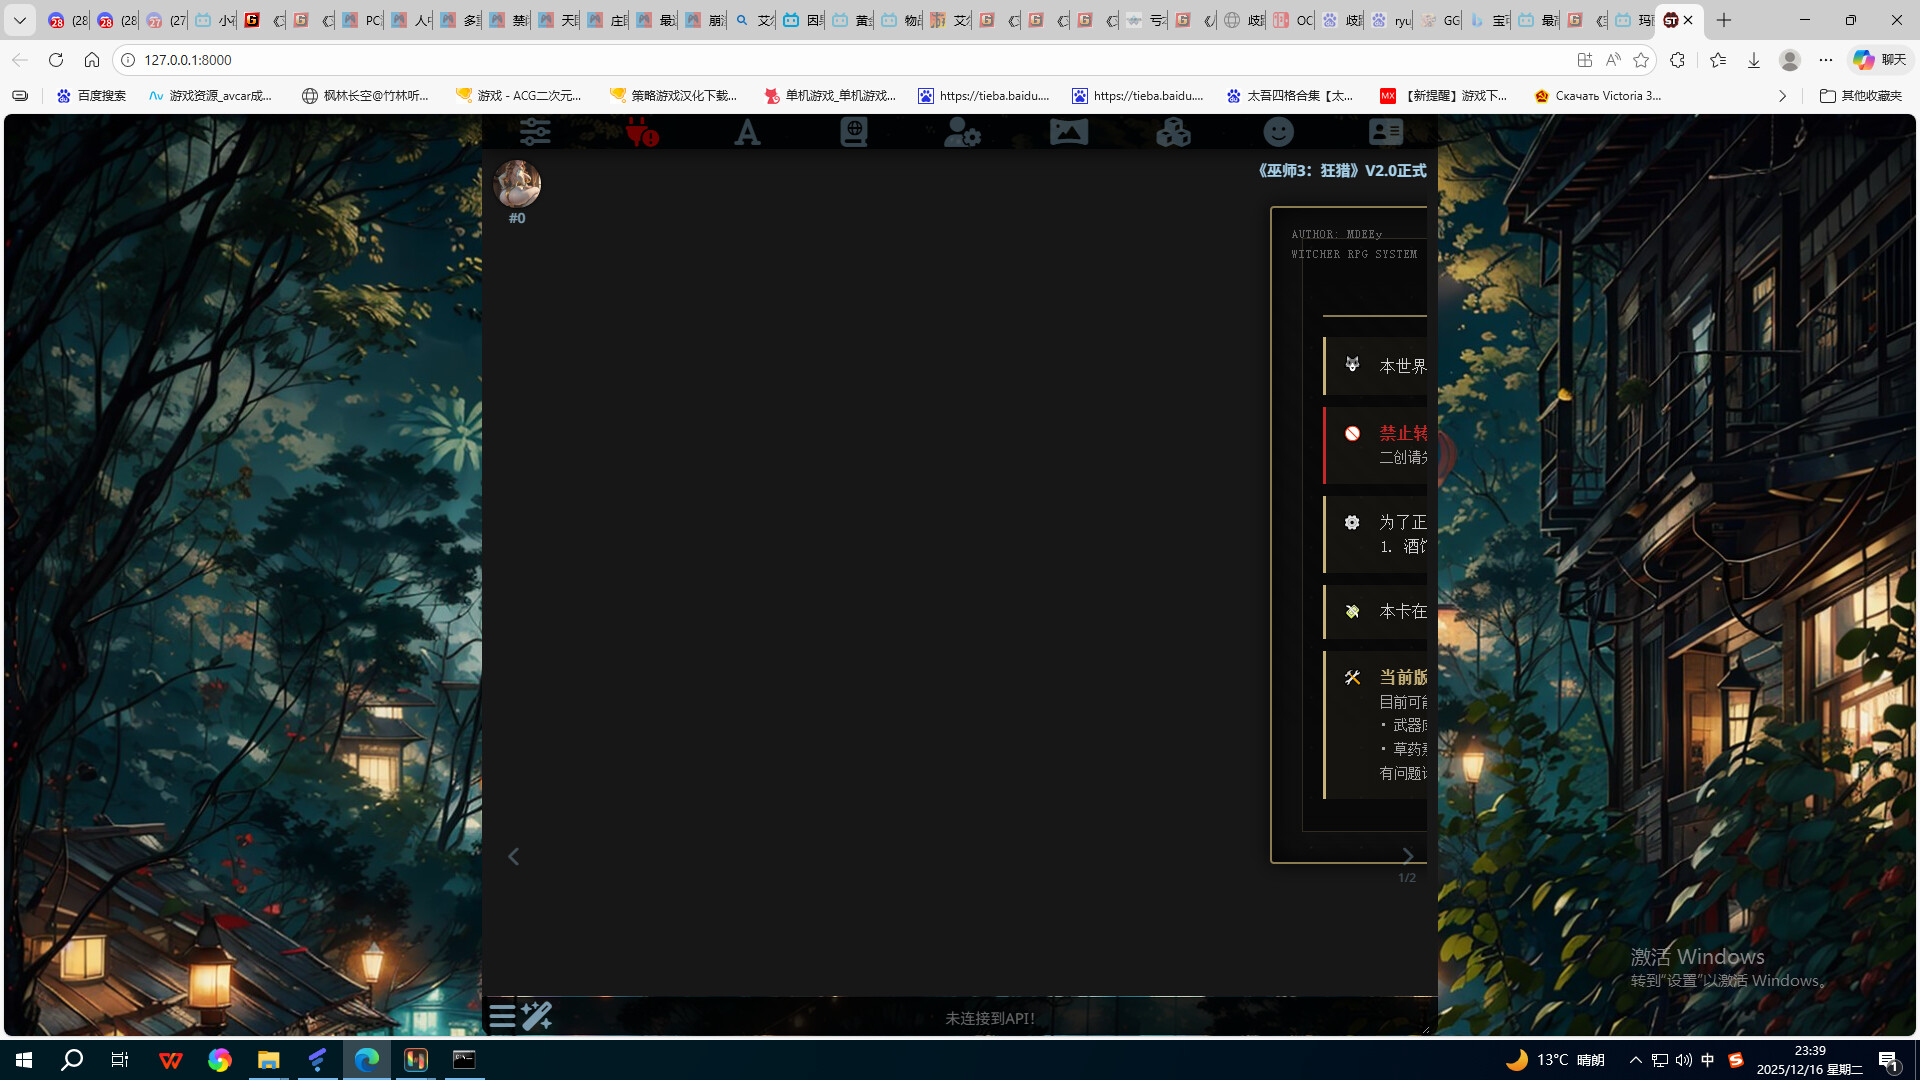
Task: Open the user settings gear panel
Action: point(962,132)
